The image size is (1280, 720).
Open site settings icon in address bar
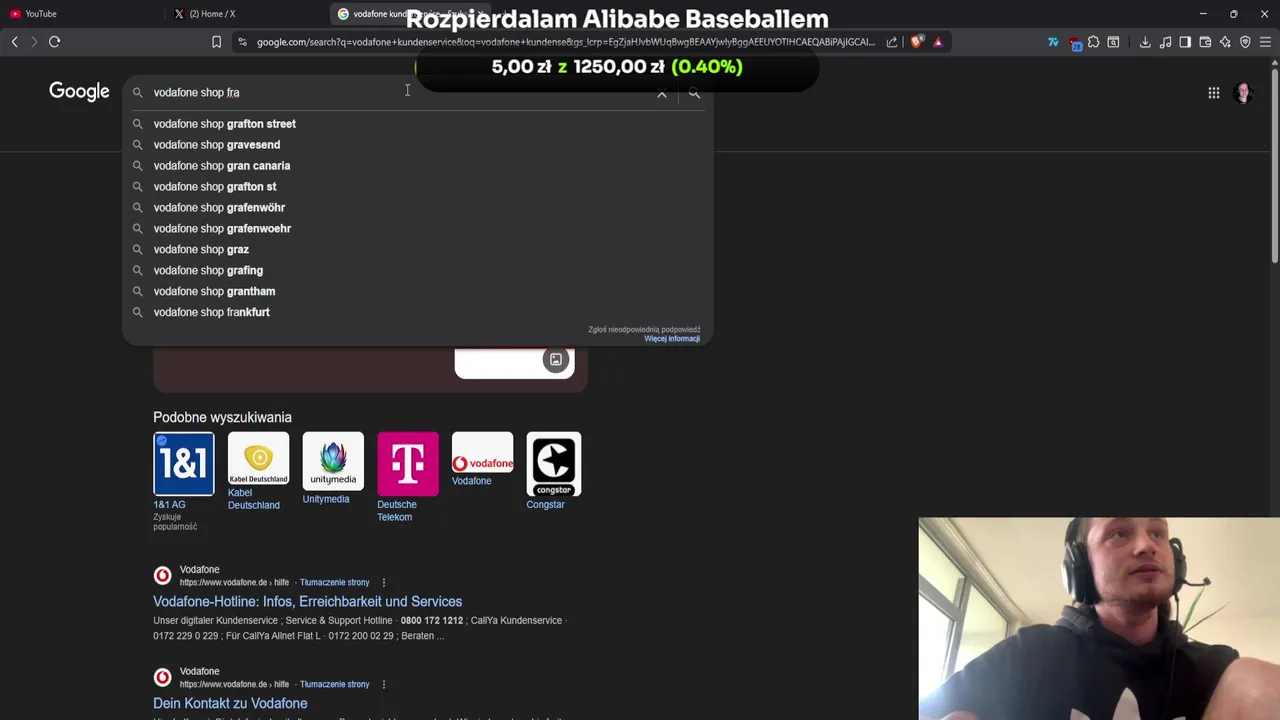242,42
